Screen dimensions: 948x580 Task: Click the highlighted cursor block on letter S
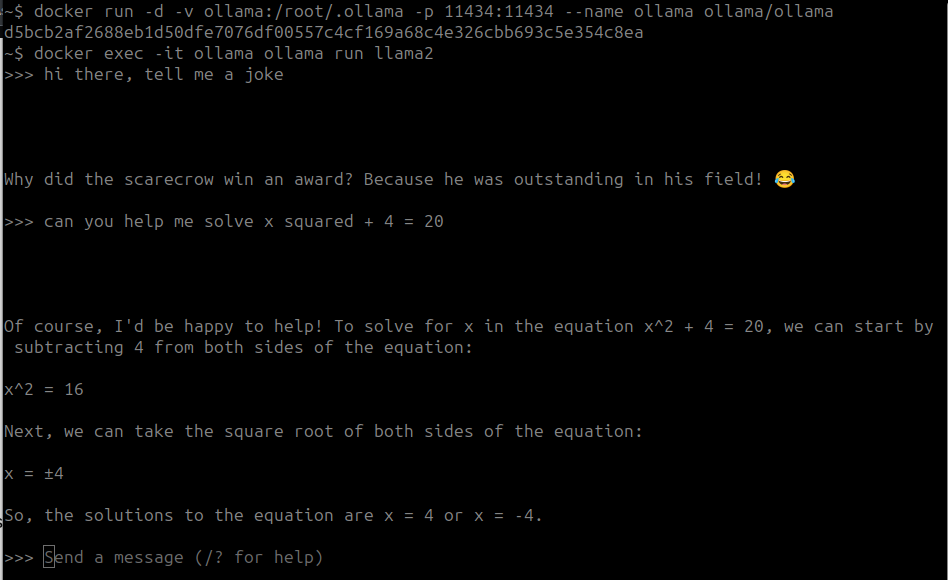(49, 556)
